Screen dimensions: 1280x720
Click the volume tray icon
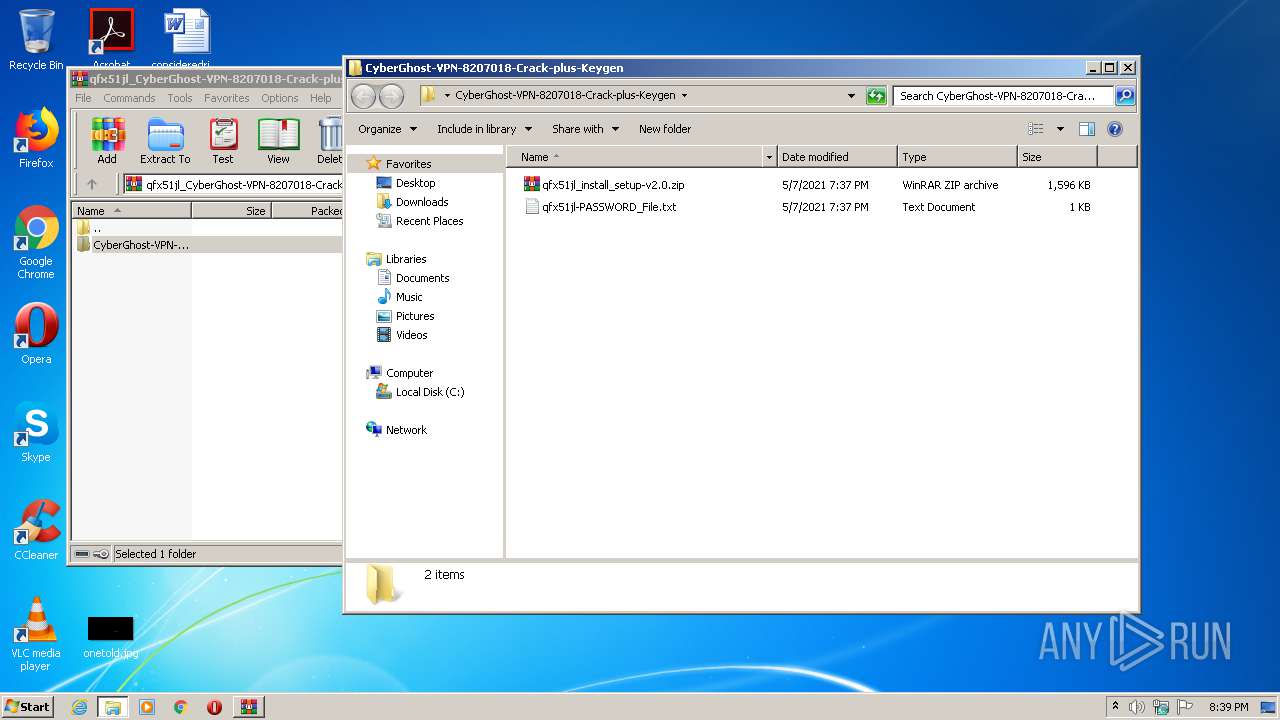[1136, 707]
